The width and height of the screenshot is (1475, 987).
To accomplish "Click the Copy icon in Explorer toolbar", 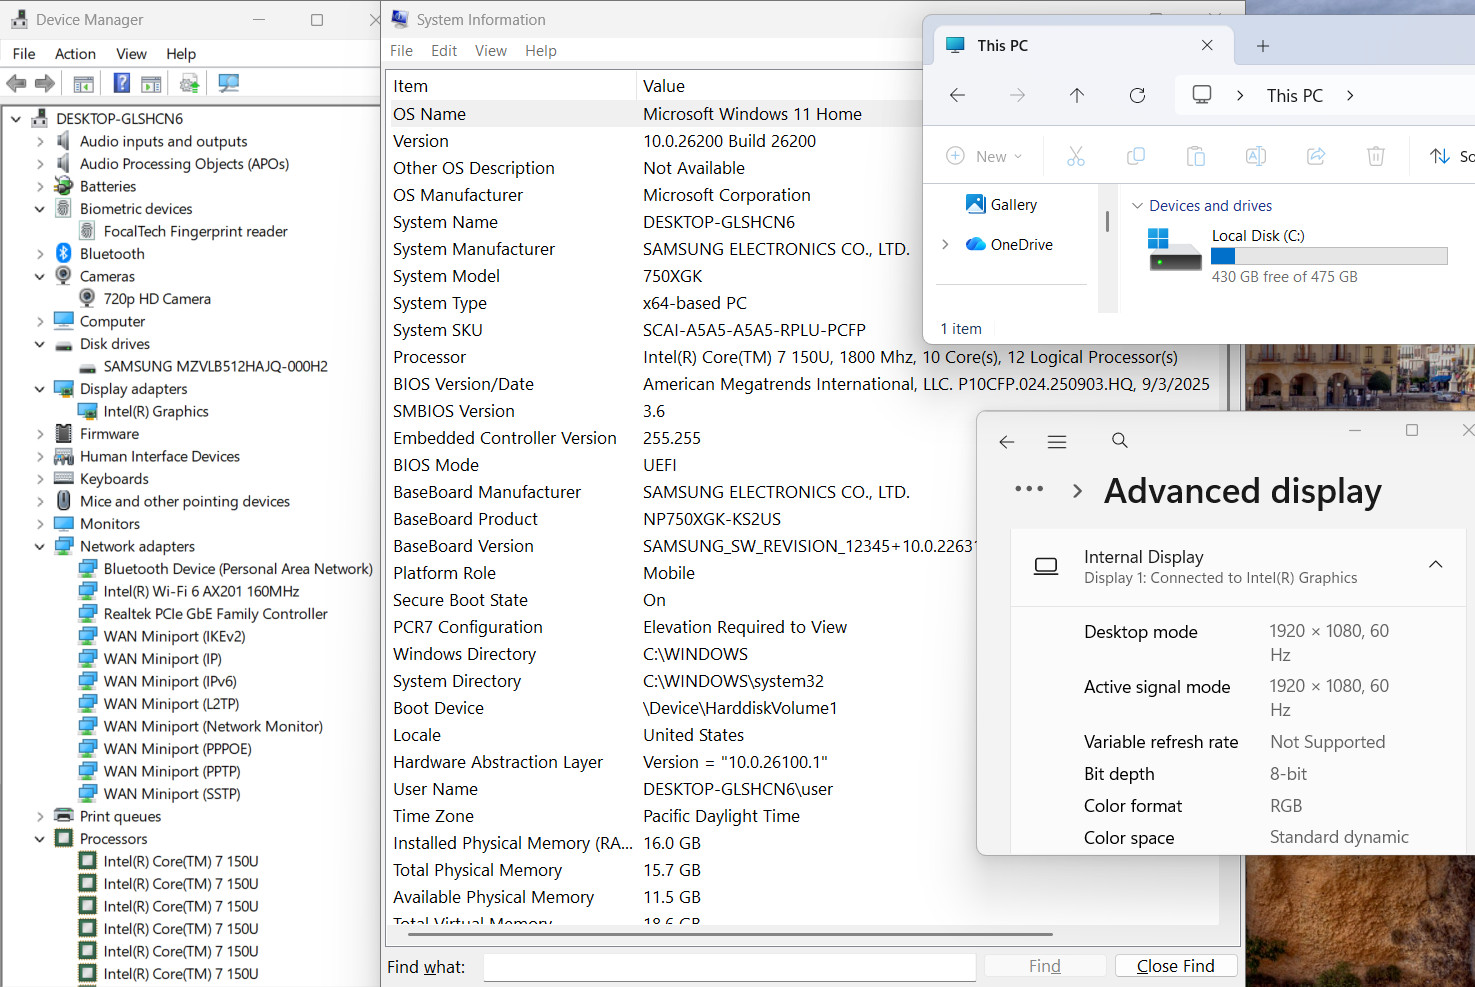I will pyautogui.click(x=1136, y=156).
